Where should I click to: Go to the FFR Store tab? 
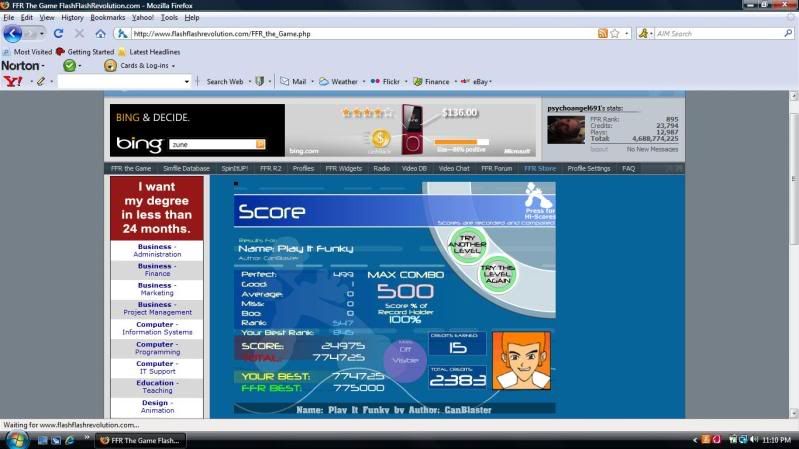pos(540,169)
